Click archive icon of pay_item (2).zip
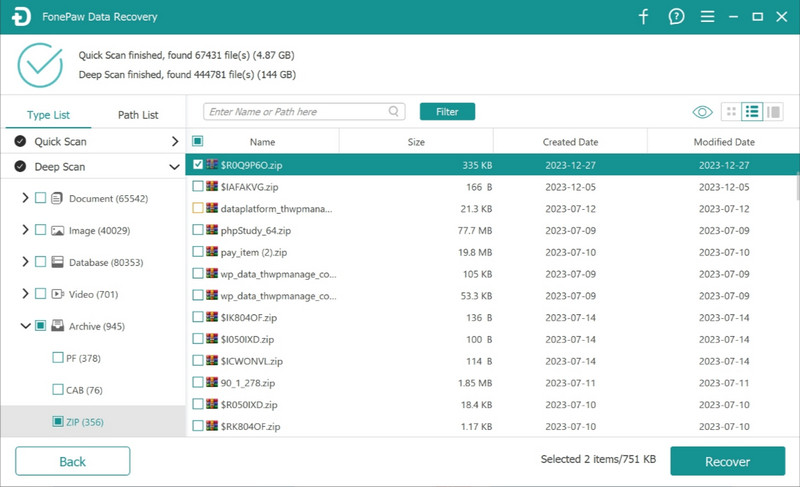The width and height of the screenshot is (800, 487). 212,252
